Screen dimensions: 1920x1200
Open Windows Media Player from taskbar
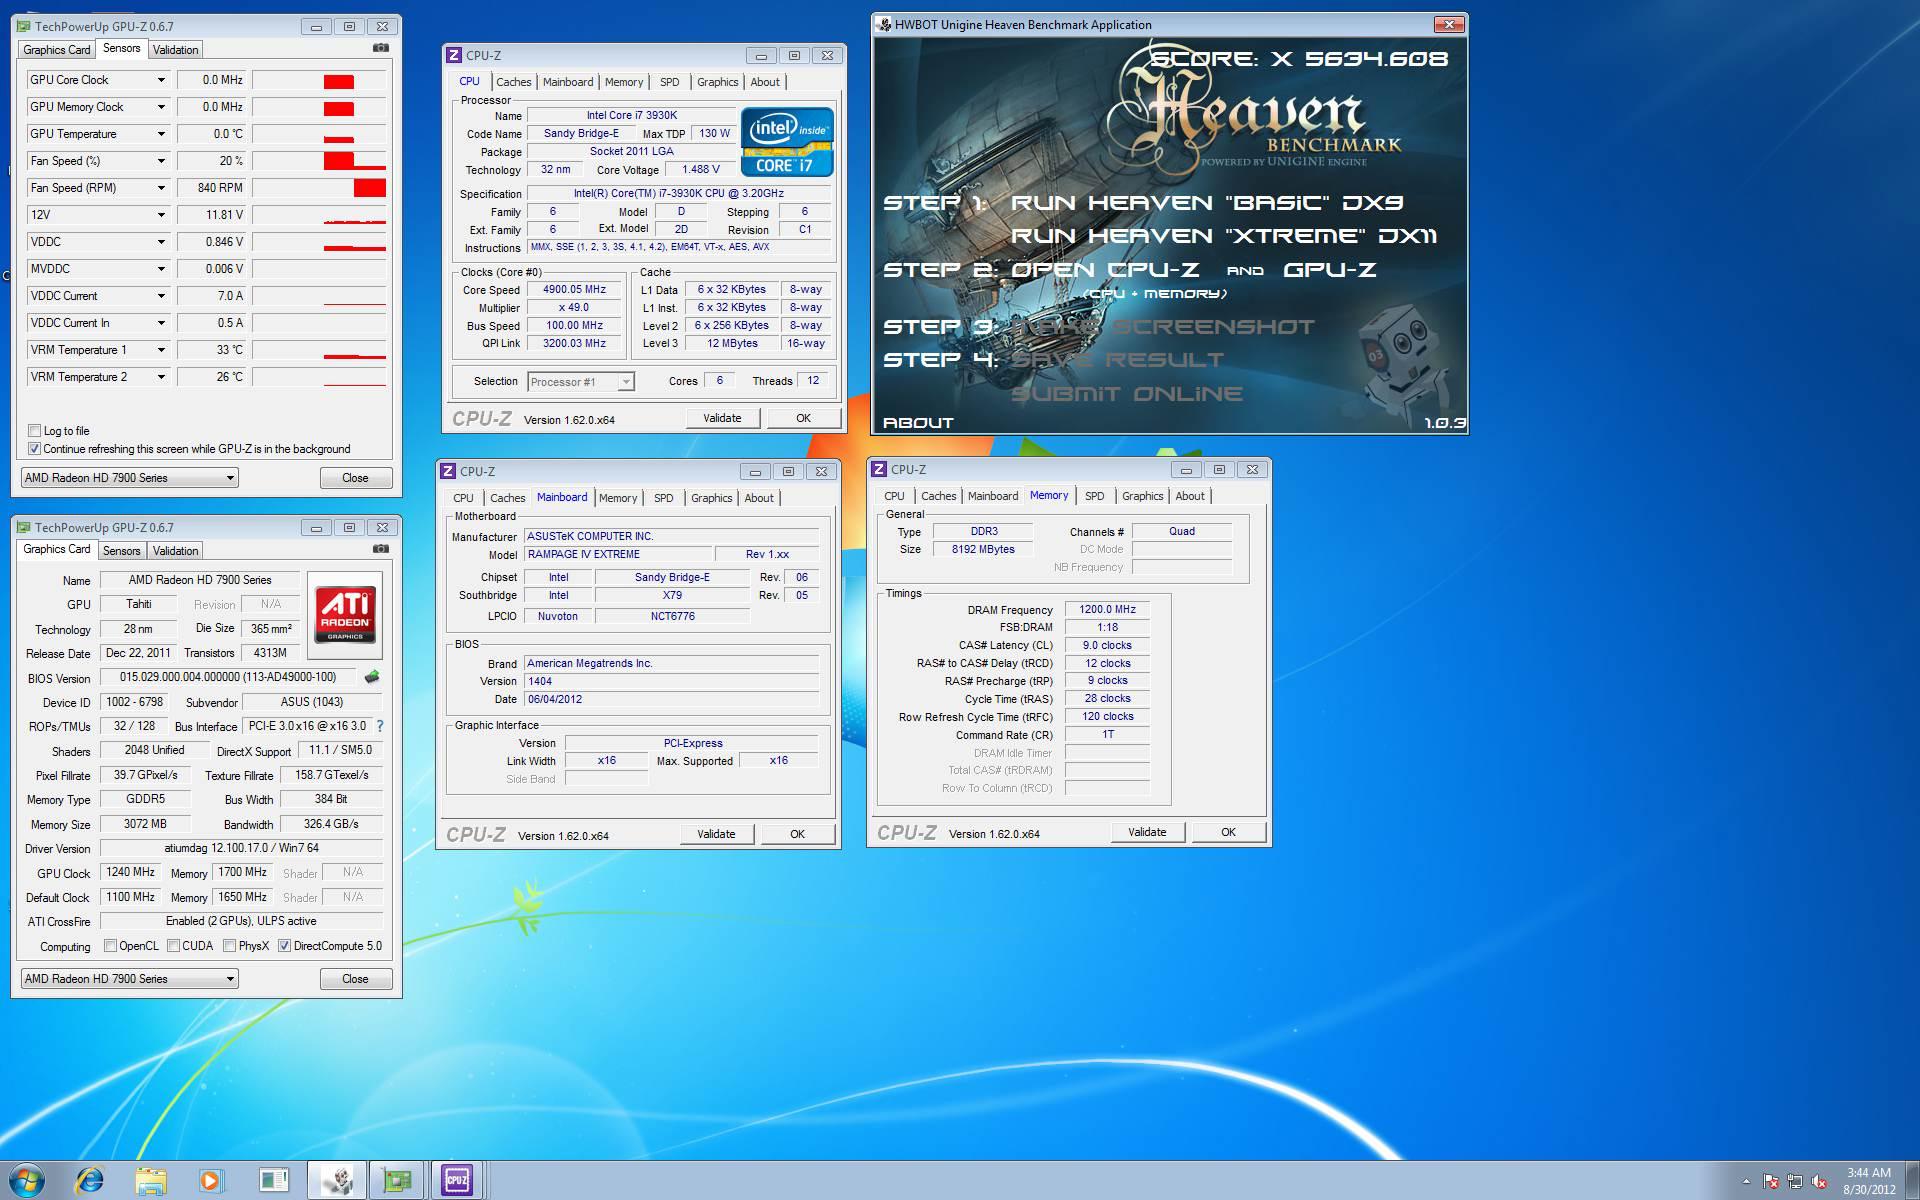(211, 1180)
